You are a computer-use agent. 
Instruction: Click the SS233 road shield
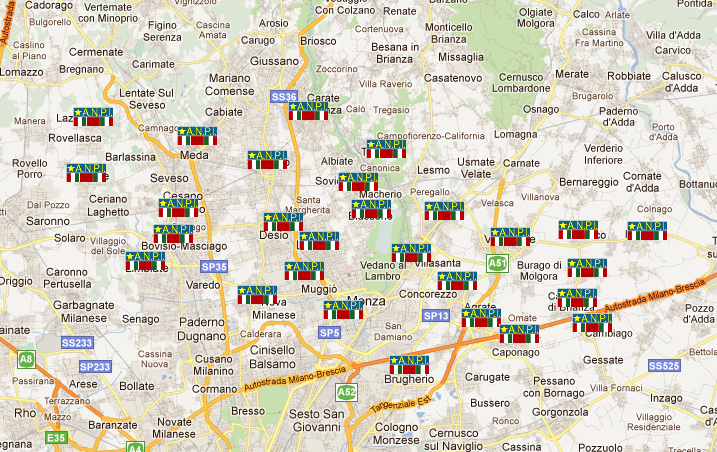(77, 343)
